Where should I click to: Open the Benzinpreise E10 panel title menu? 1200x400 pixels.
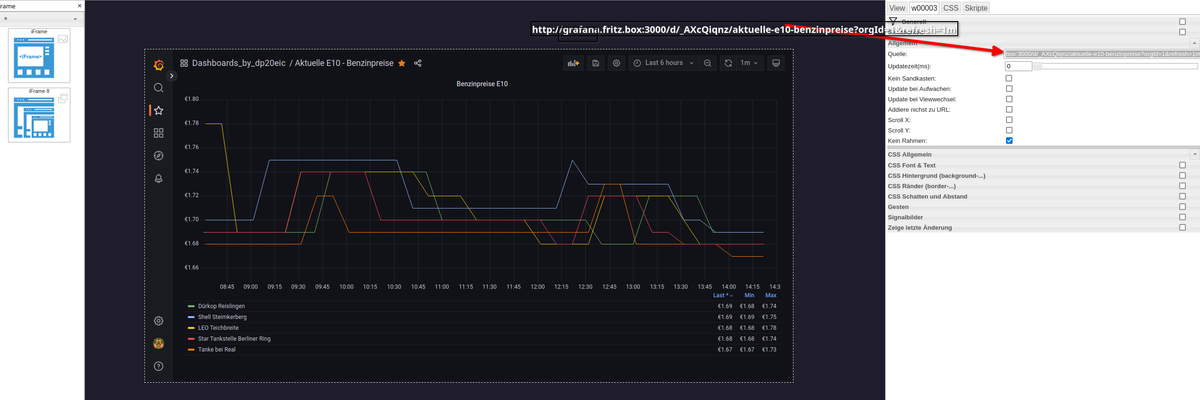pos(481,85)
